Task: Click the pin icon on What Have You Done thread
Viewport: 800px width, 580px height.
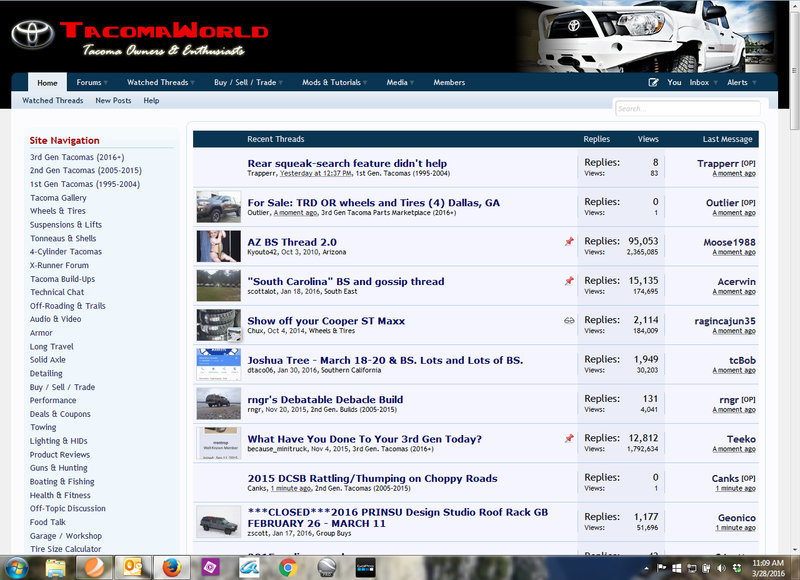Action: (569, 439)
